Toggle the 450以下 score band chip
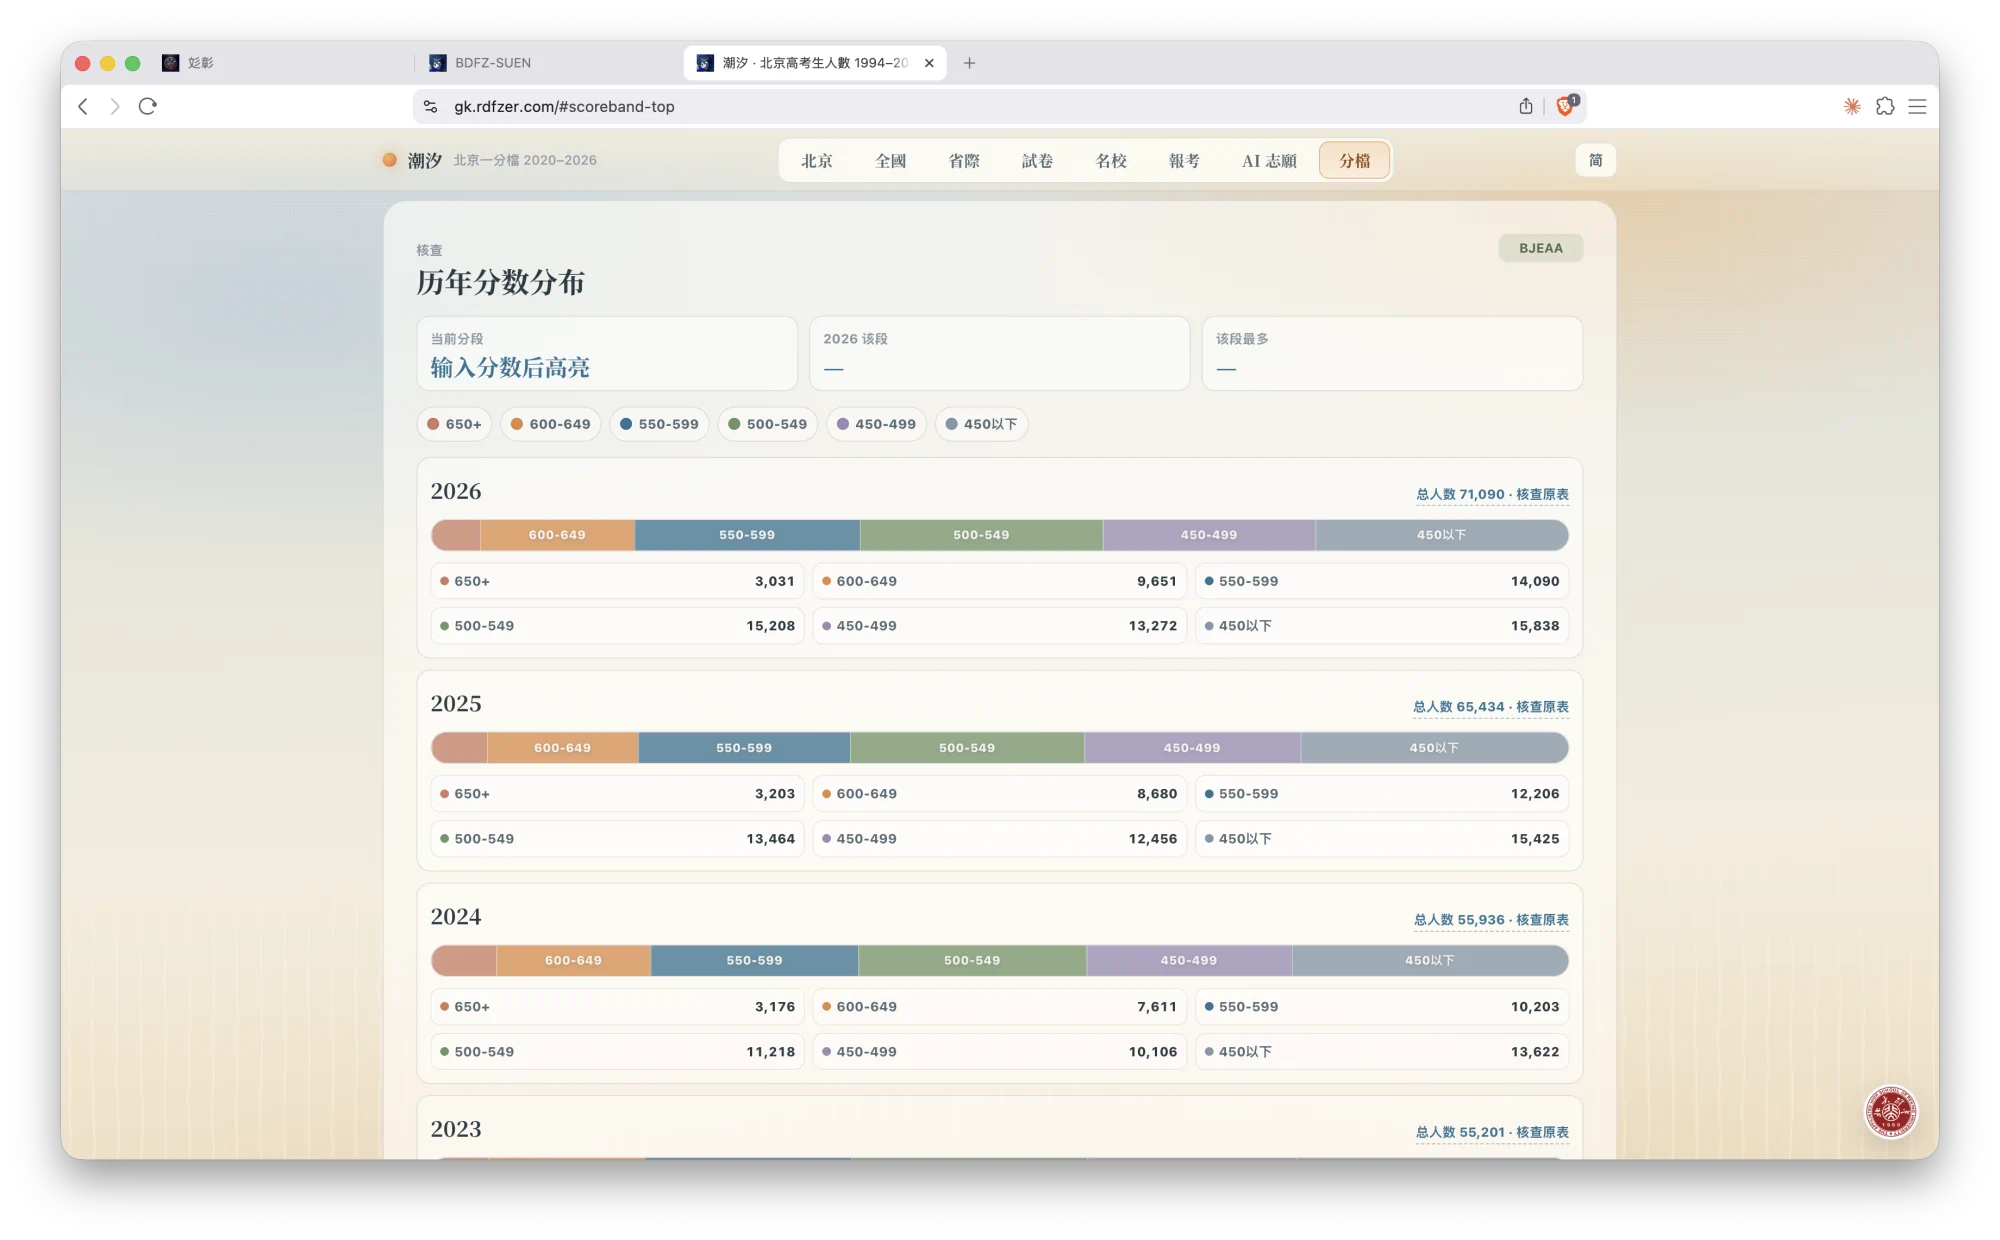Screen dimensions: 2000x1240 pyautogui.click(x=981, y=424)
